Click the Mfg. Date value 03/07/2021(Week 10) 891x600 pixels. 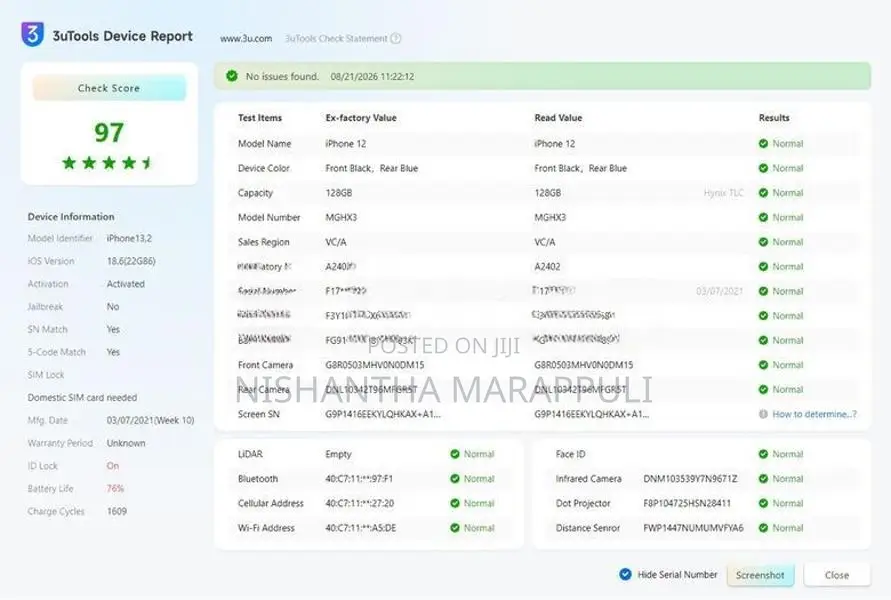click(x=151, y=420)
